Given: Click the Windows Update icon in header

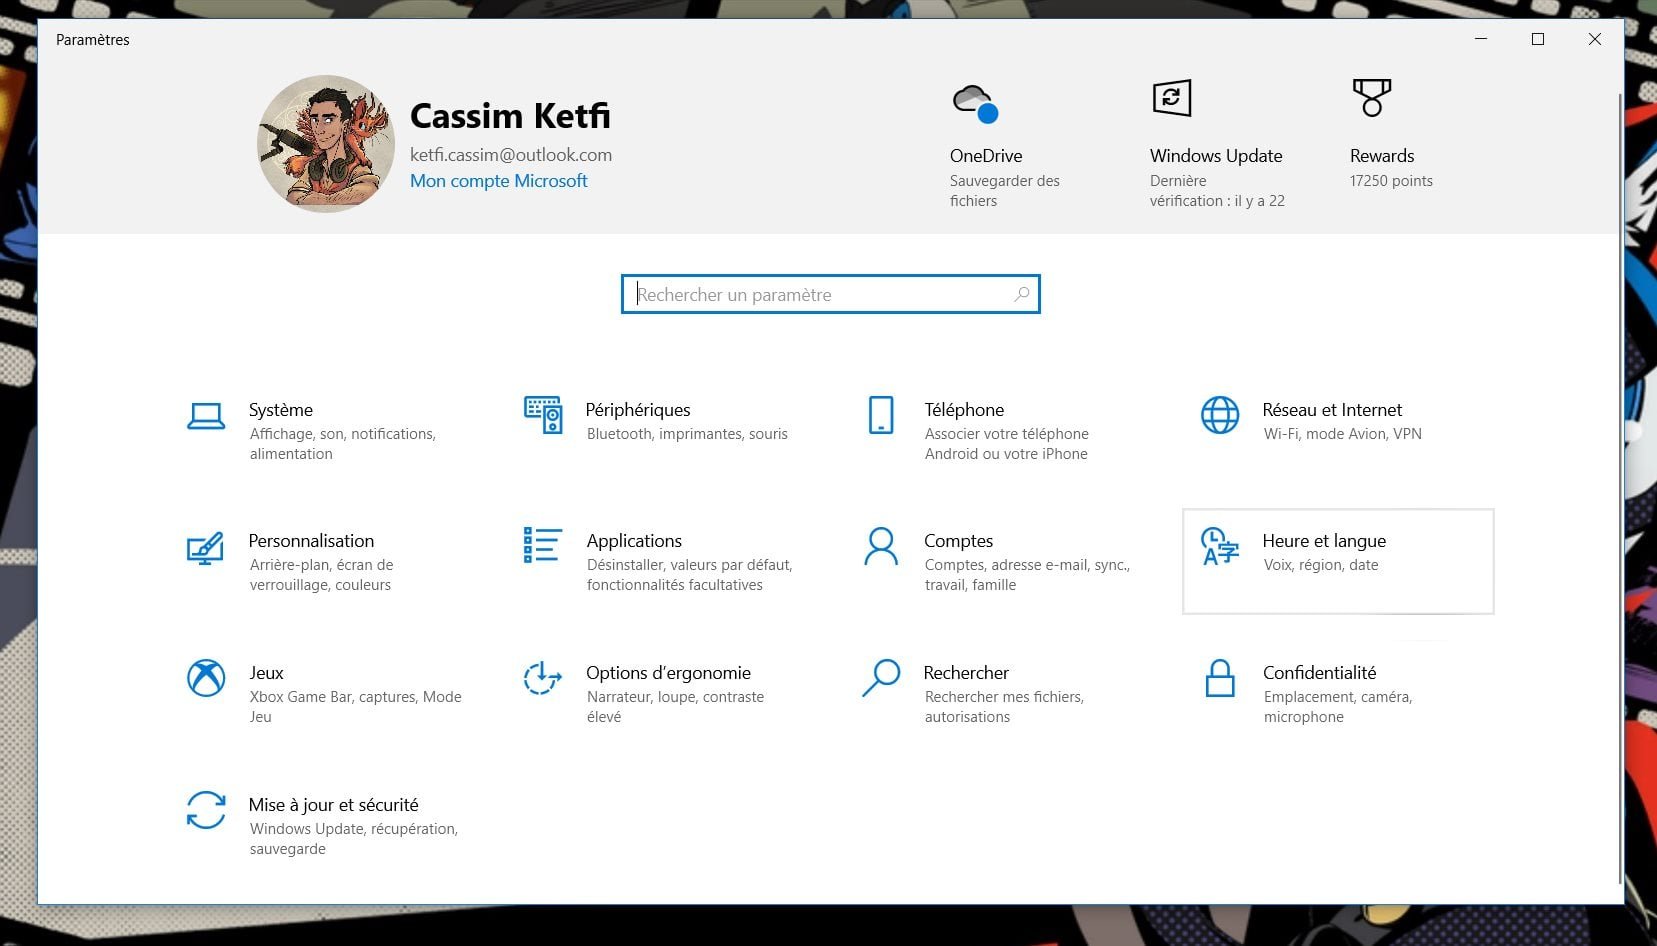Looking at the screenshot, I should click(x=1172, y=98).
